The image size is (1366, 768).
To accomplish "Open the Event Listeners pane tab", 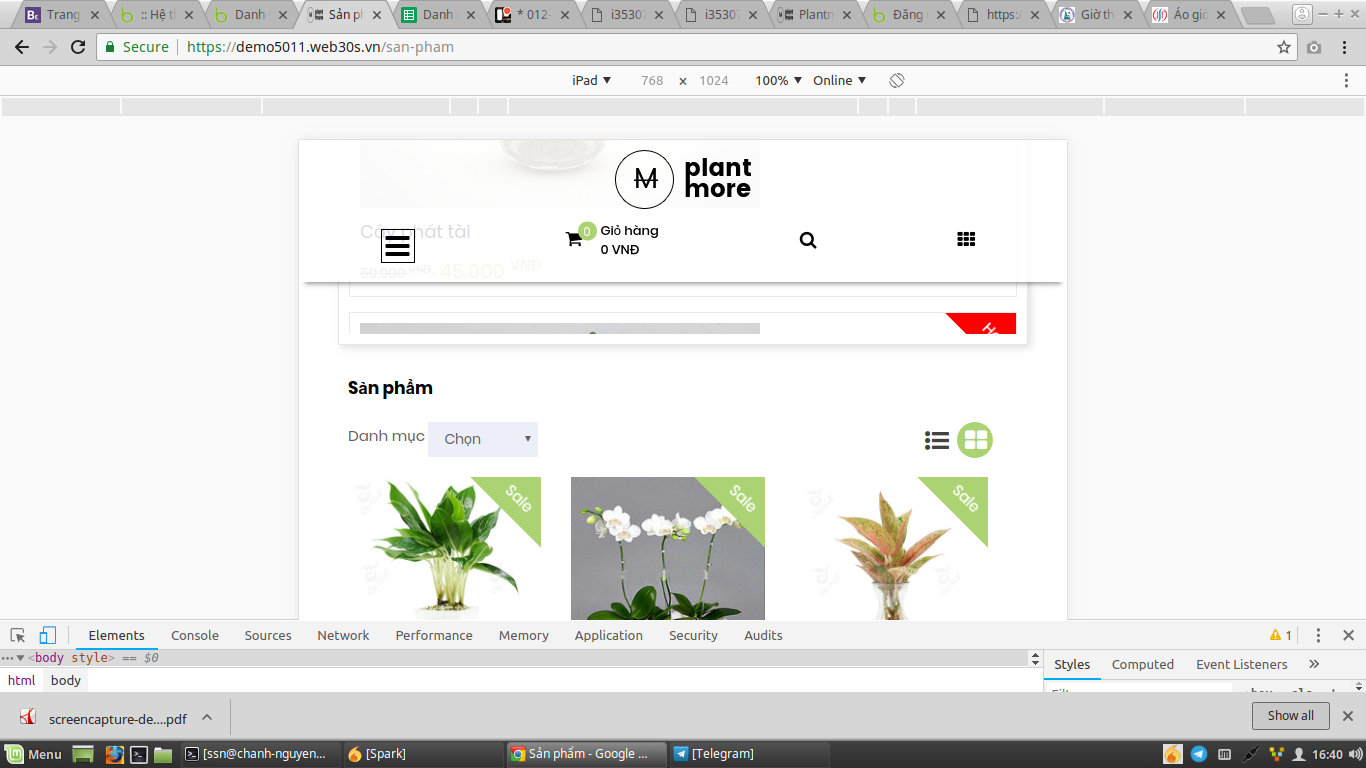I will (1242, 664).
